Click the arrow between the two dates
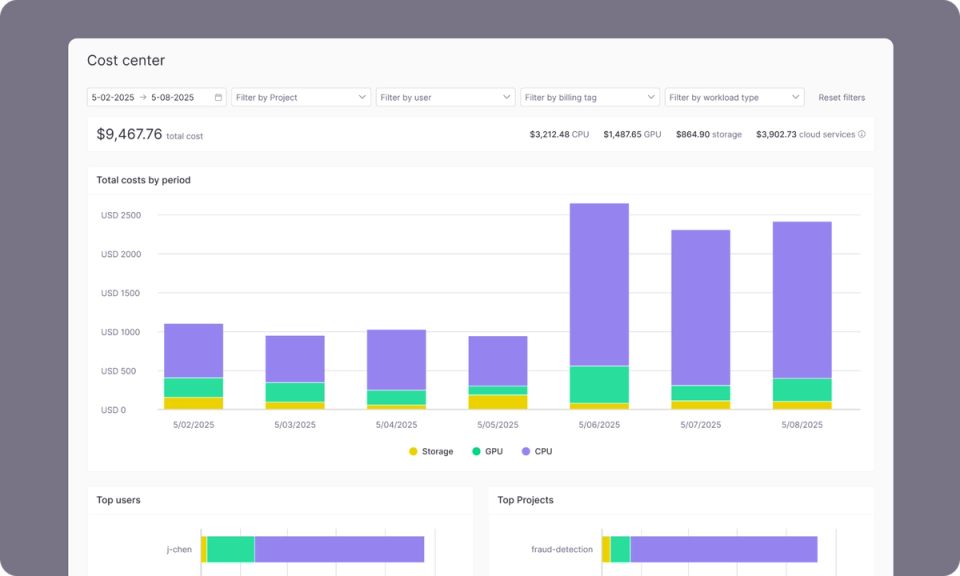 point(142,97)
